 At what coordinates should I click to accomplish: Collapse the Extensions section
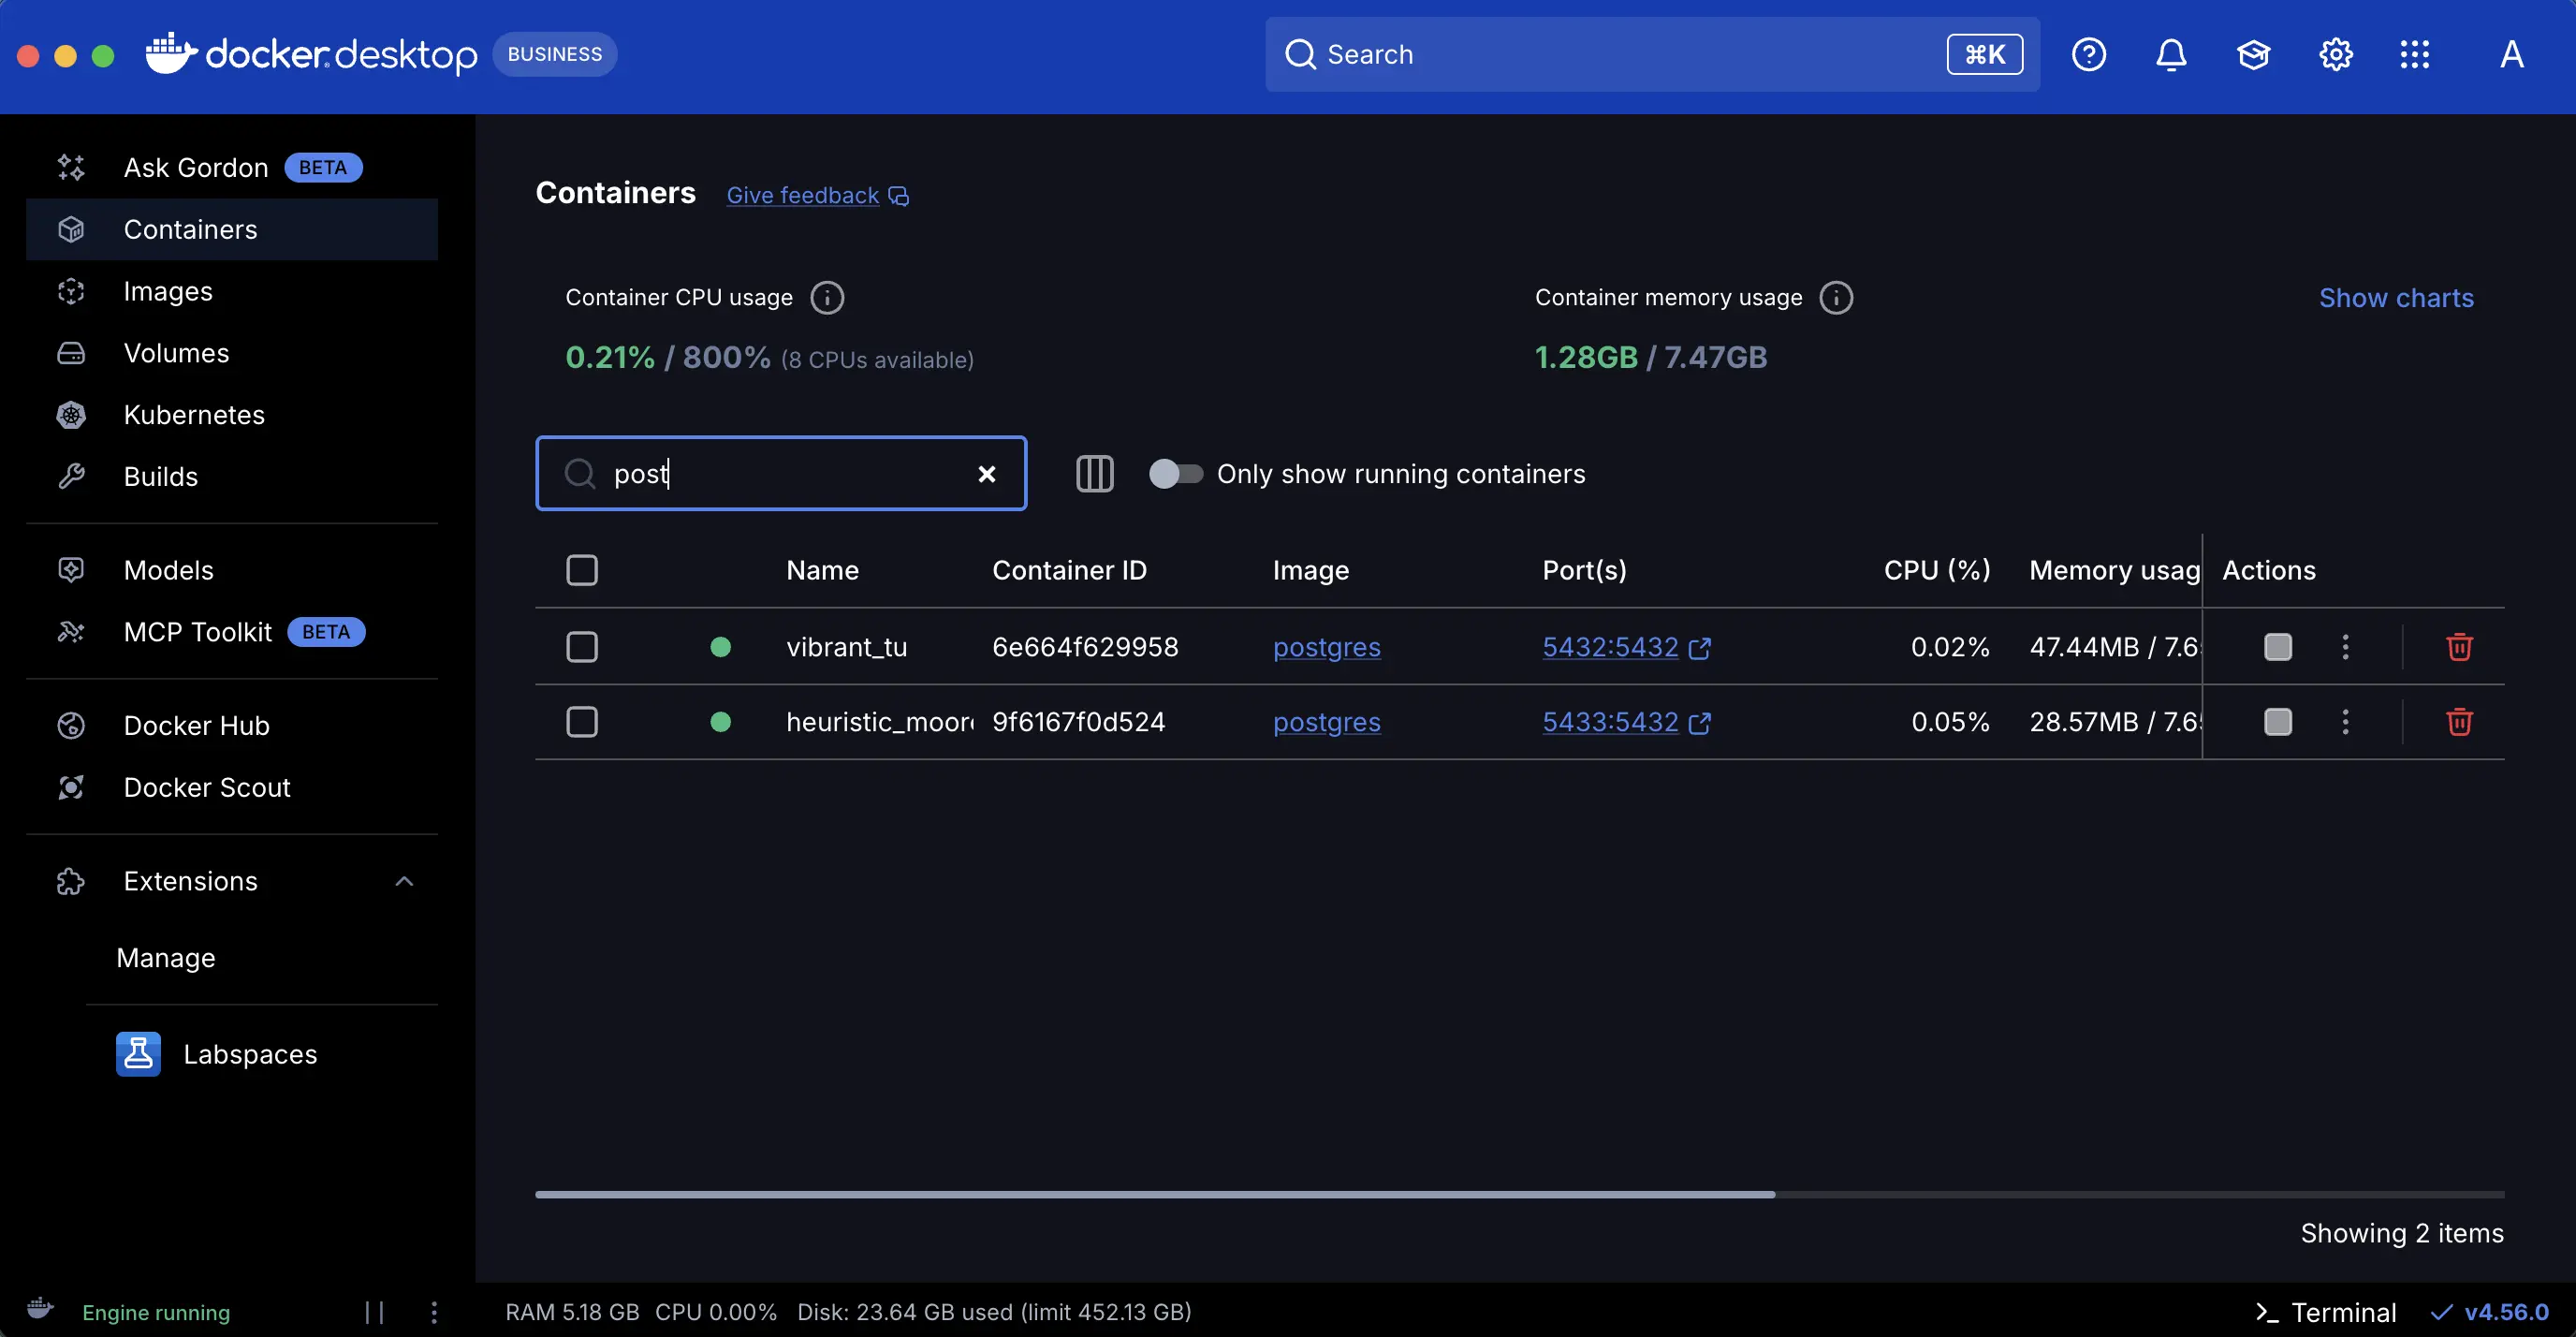[x=403, y=881]
